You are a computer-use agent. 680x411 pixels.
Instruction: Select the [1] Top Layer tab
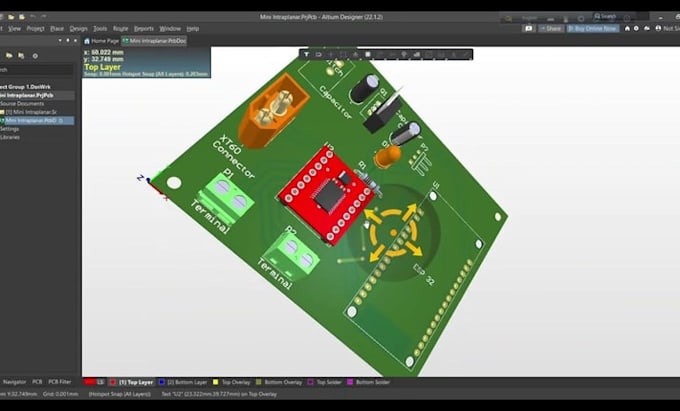click(x=132, y=382)
